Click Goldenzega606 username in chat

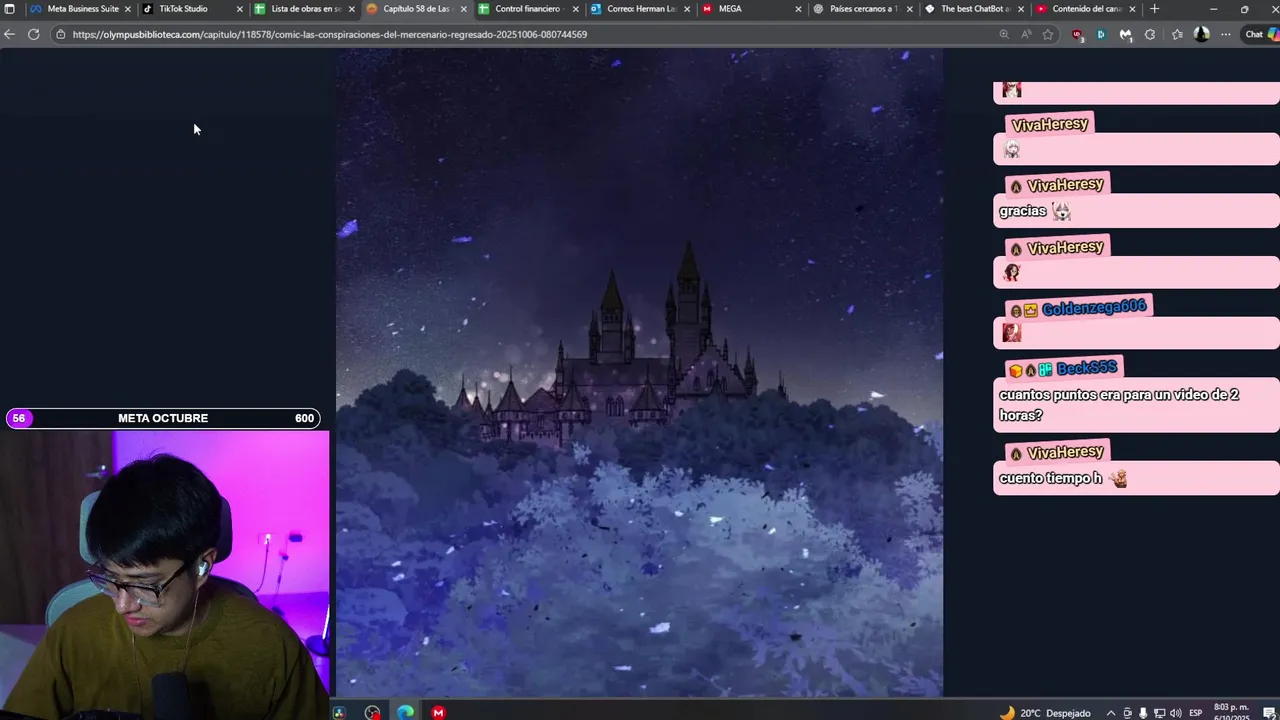(1094, 308)
